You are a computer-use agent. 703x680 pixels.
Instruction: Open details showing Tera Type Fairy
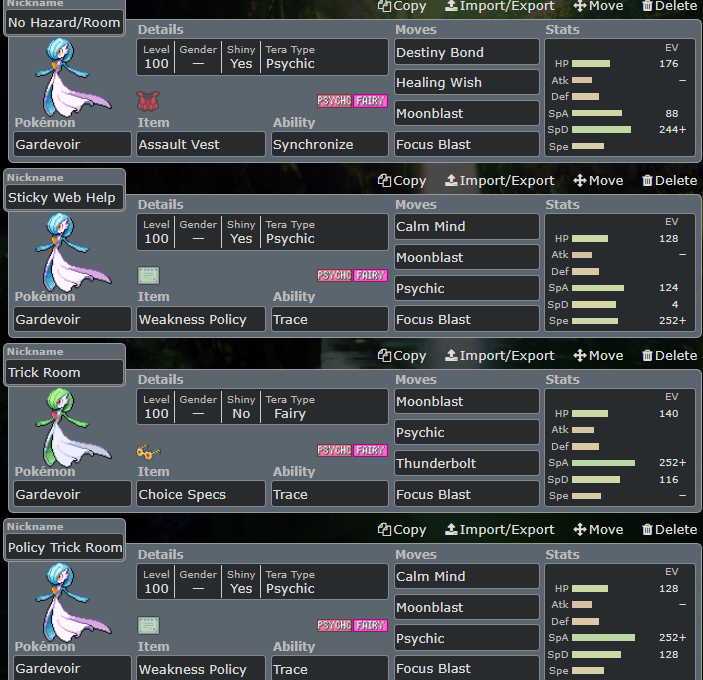tap(262, 407)
